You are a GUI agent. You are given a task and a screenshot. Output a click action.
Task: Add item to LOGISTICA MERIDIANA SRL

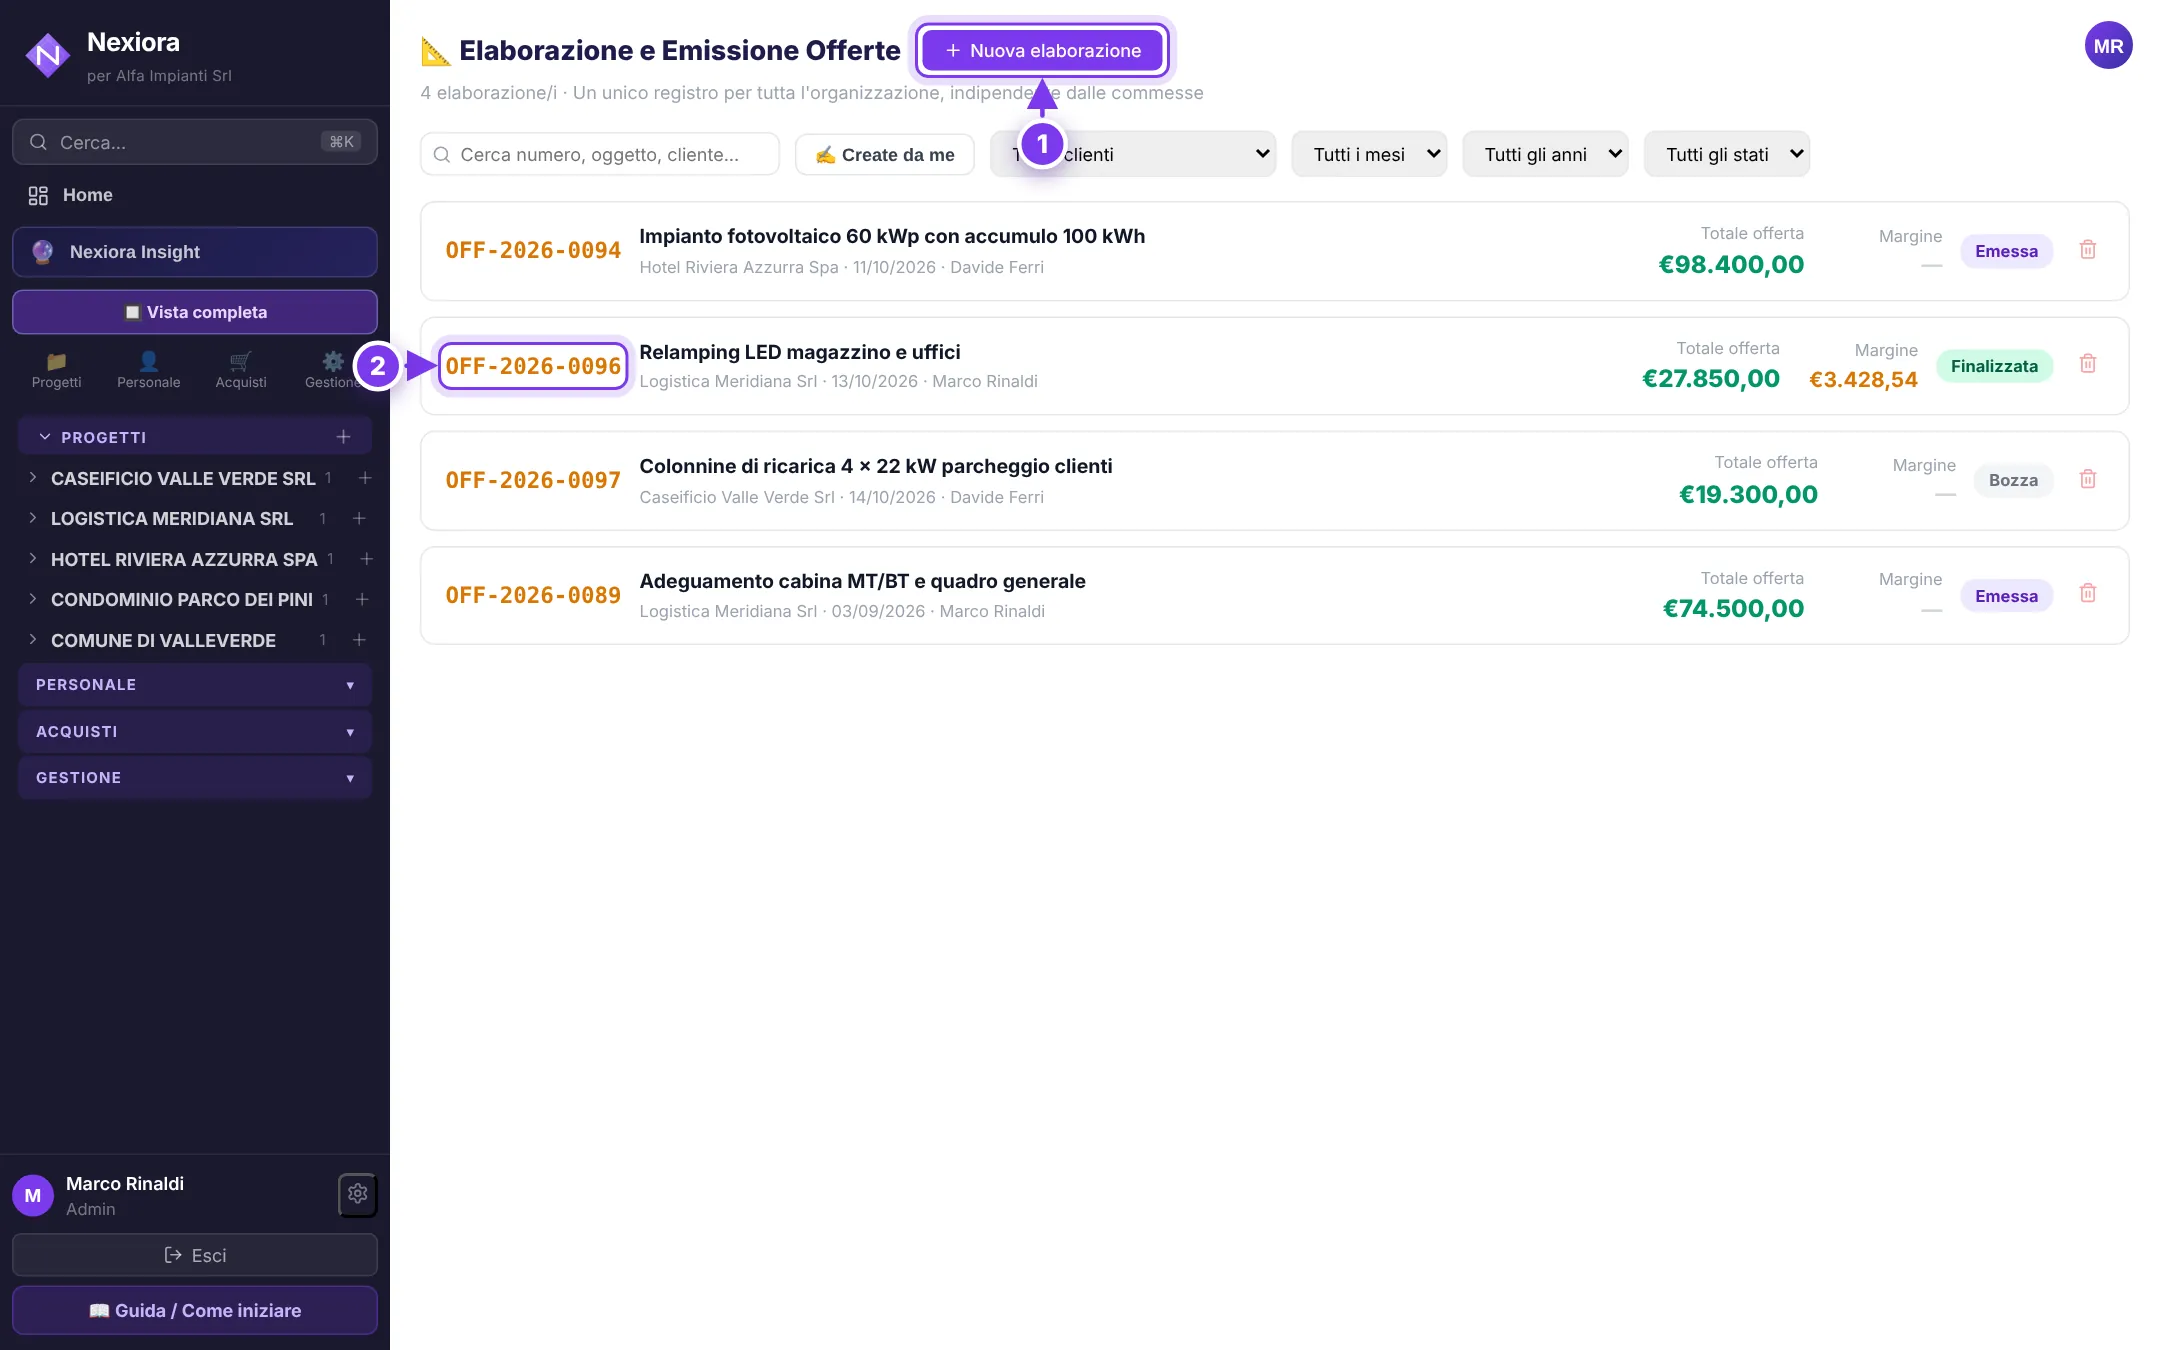click(x=359, y=518)
